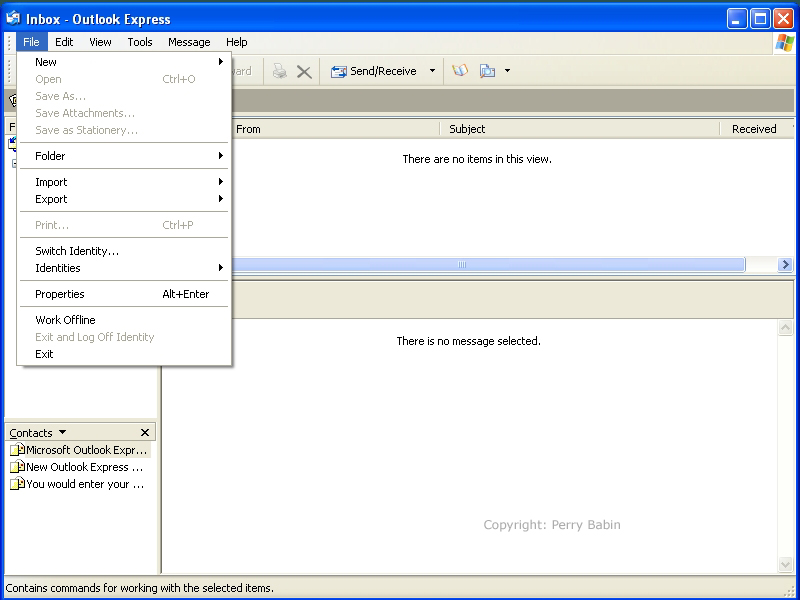The width and height of the screenshot is (800, 600).
Task: Open the Addresses book icon
Action: click(x=460, y=71)
